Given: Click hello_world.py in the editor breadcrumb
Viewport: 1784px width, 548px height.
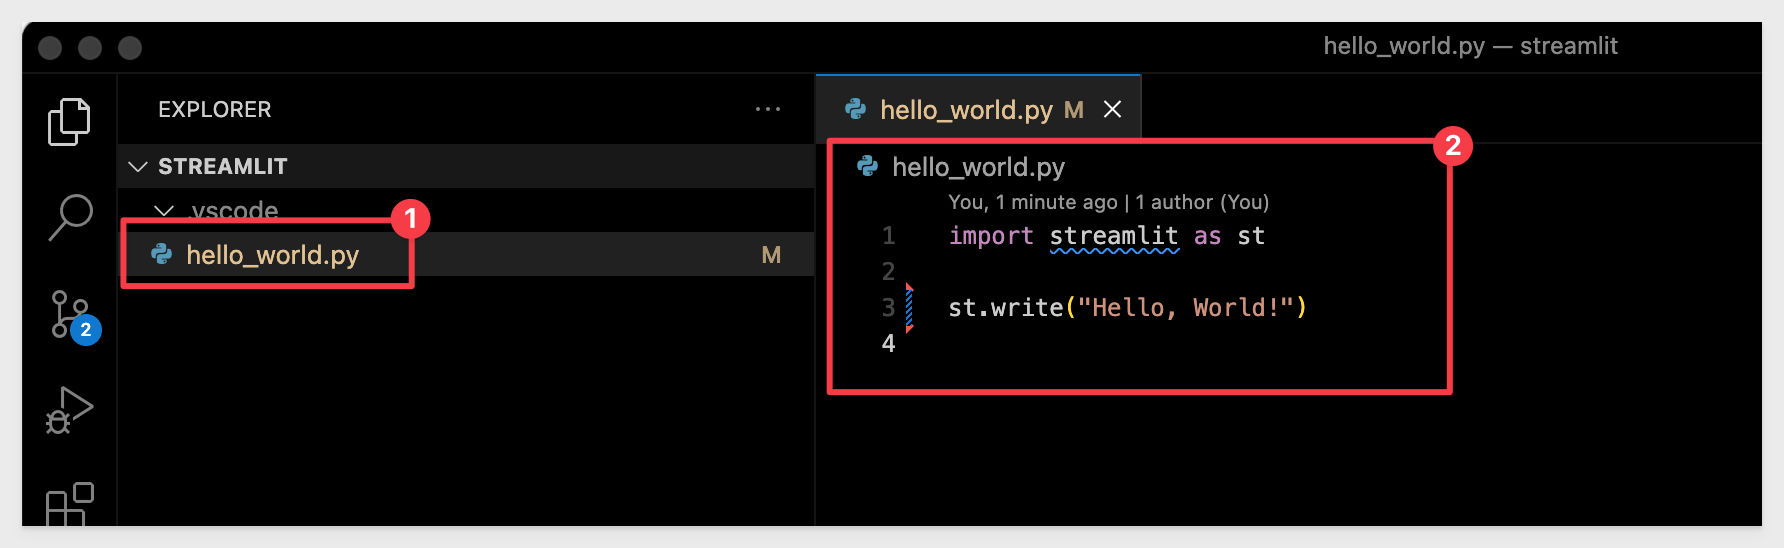Looking at the screenshot, I should [x=978, y=167].
